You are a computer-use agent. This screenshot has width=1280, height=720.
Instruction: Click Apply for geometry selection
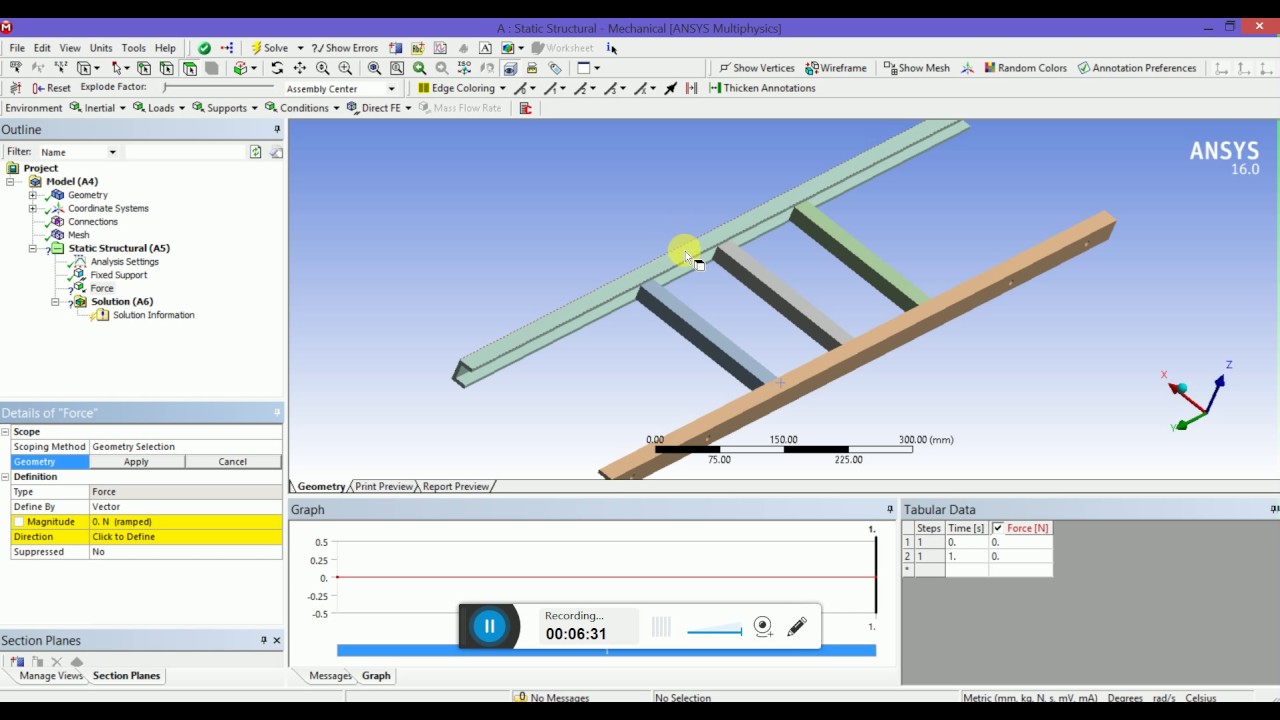pyautogui.click(x=136, y=462)
